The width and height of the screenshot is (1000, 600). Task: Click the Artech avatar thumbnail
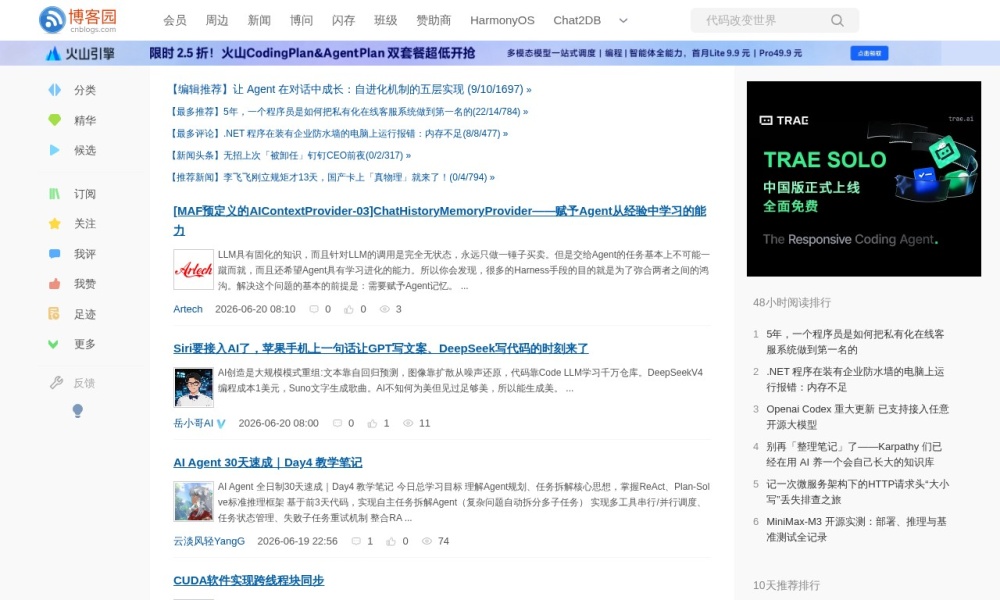click(x=194, y=270)
